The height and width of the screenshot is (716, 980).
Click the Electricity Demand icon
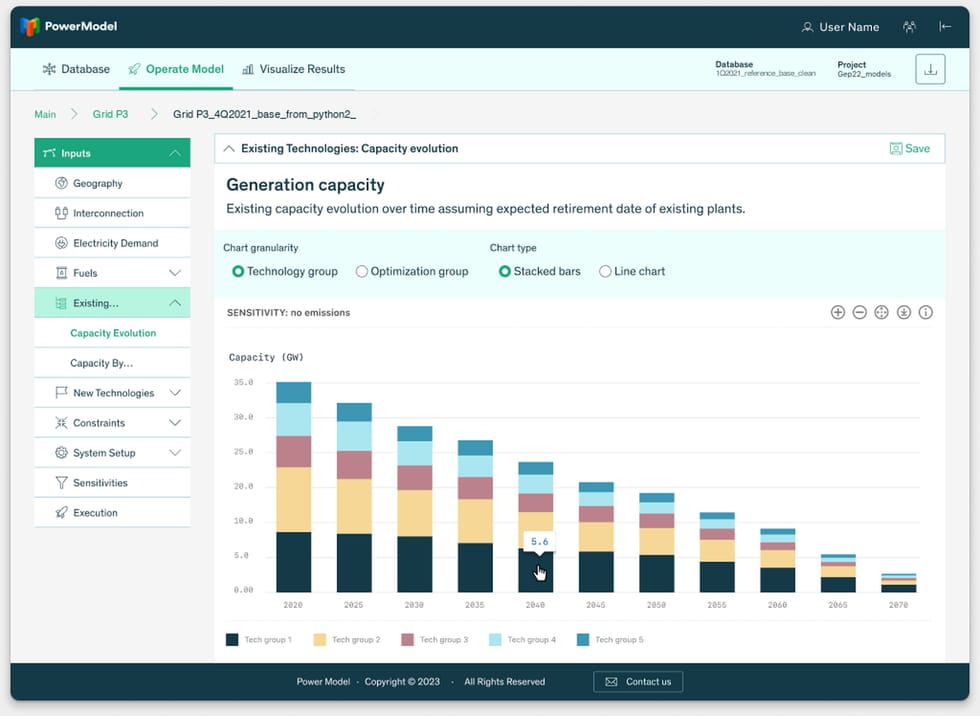61,243
